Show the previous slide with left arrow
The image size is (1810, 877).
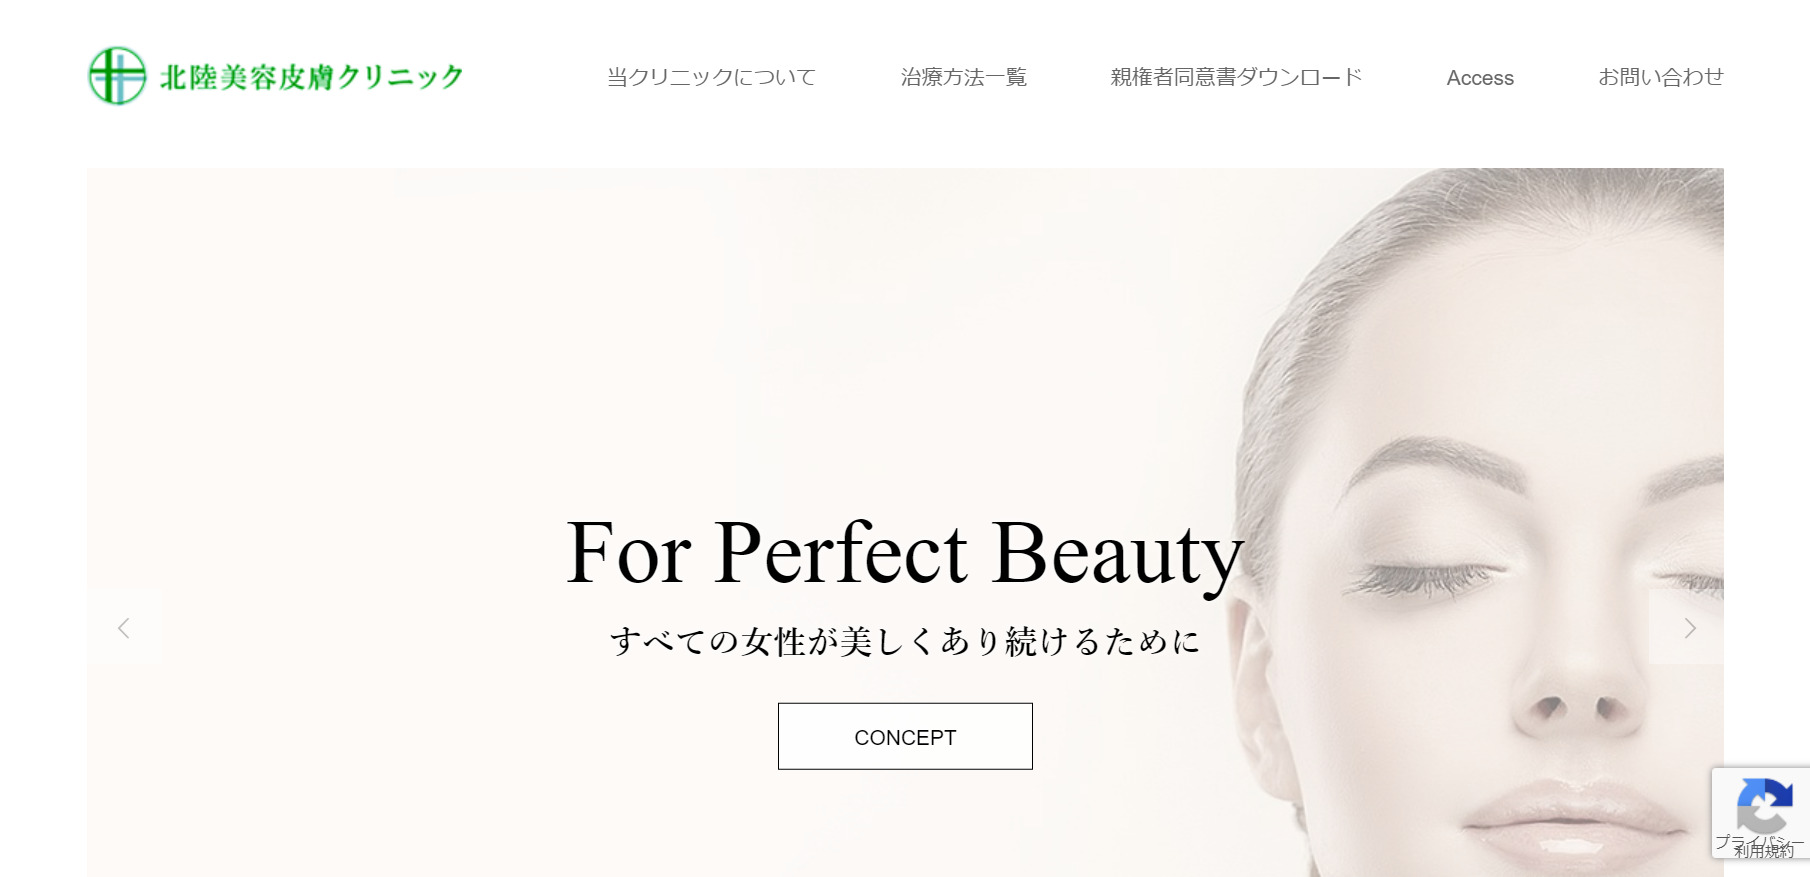[x=123, y=628]
